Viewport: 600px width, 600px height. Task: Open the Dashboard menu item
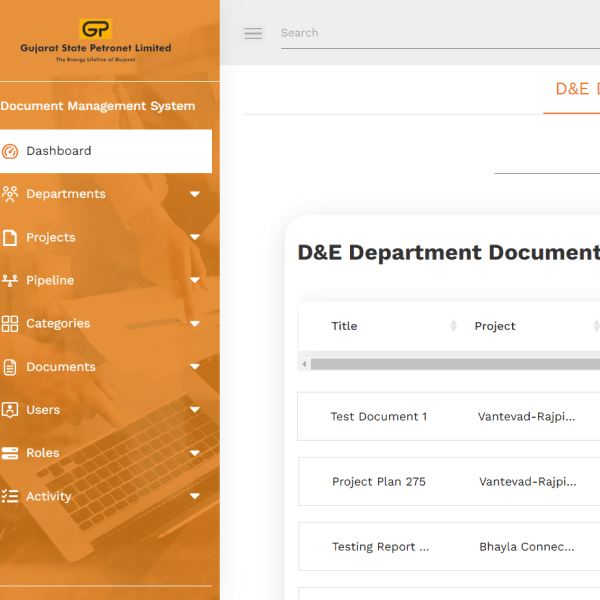[59, 151]
